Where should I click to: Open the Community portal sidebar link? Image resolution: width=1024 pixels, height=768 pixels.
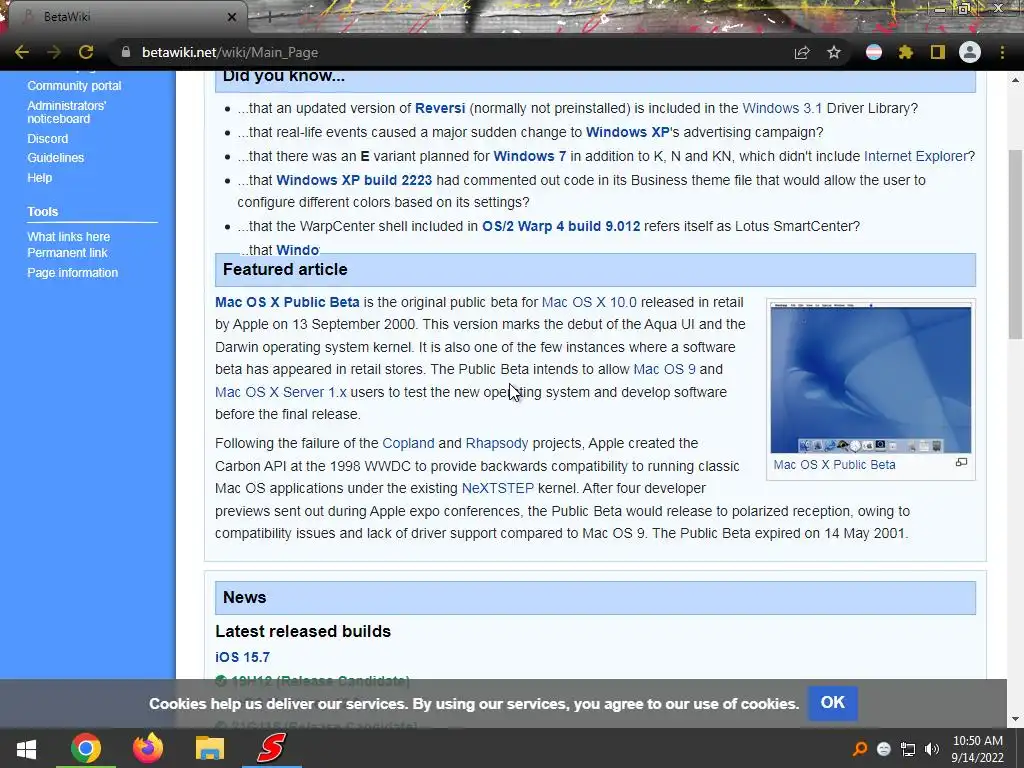(x=74, y=86)
